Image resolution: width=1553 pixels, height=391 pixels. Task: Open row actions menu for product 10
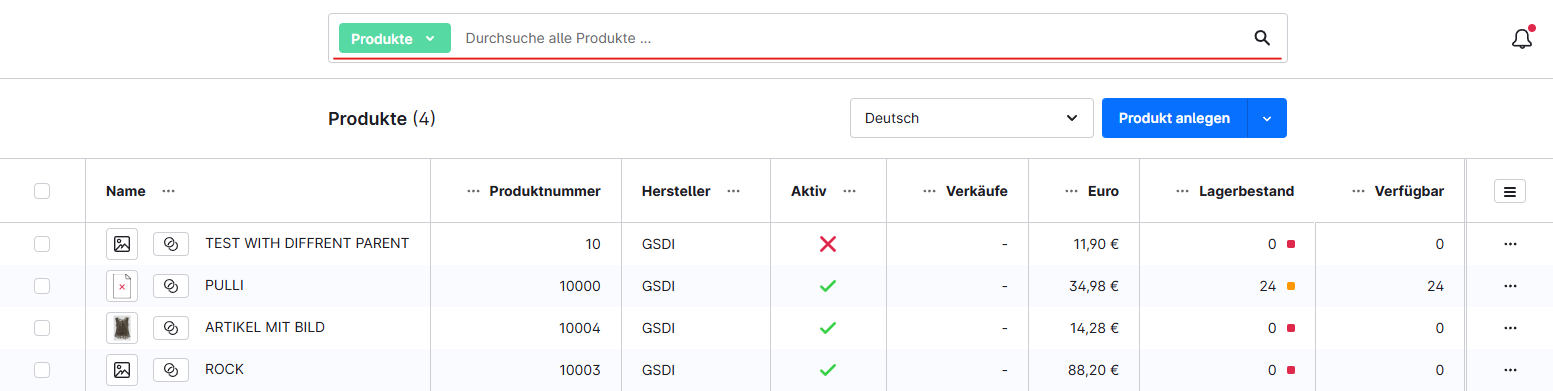click(1510, 244)
